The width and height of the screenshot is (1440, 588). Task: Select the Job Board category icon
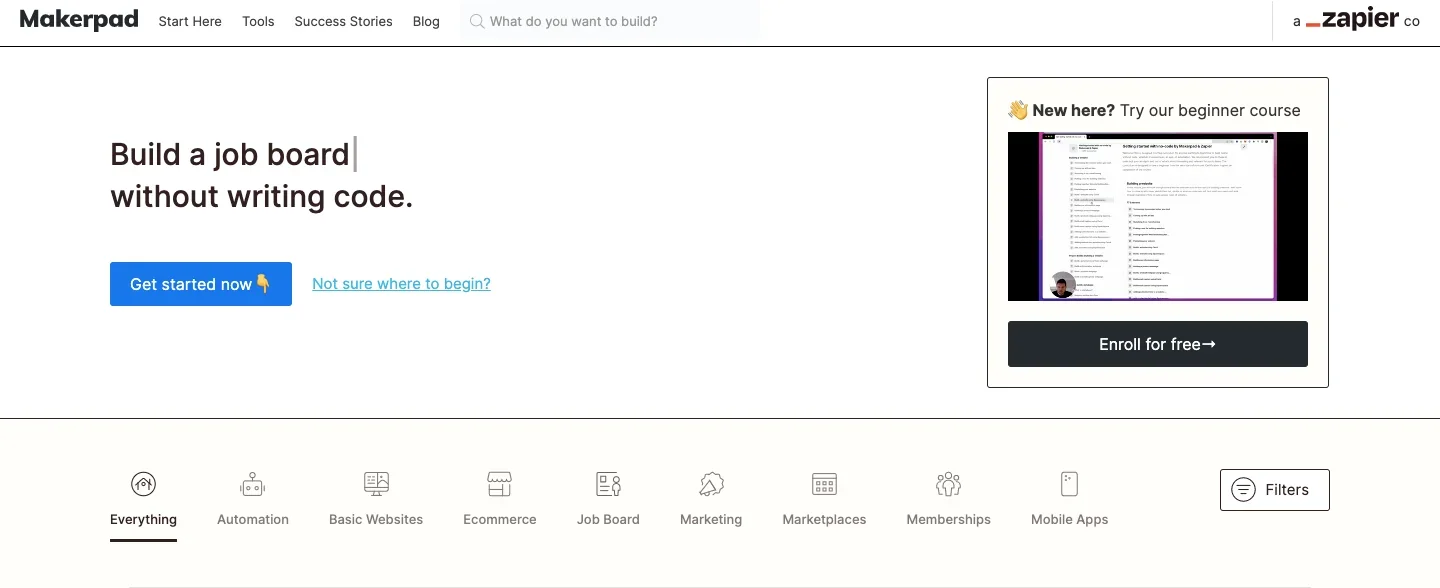608,485
